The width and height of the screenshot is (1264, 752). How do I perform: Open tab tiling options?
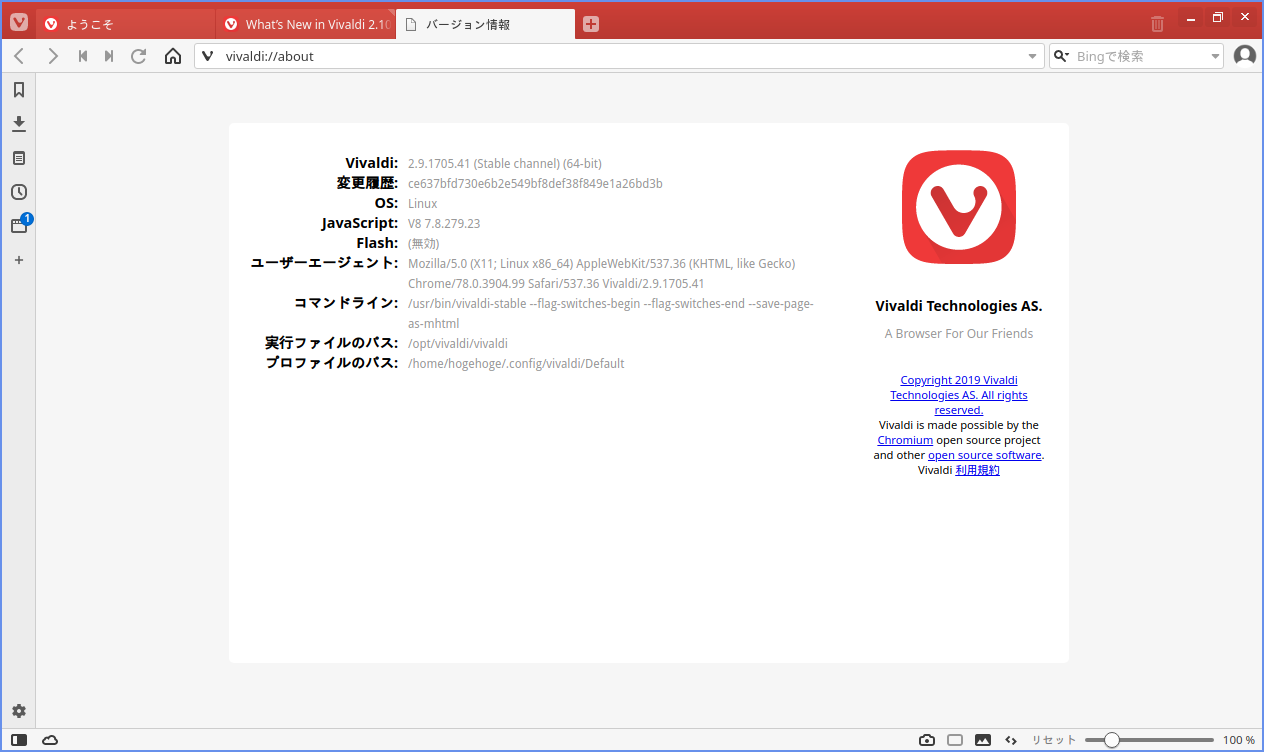[x=955, y=740]
